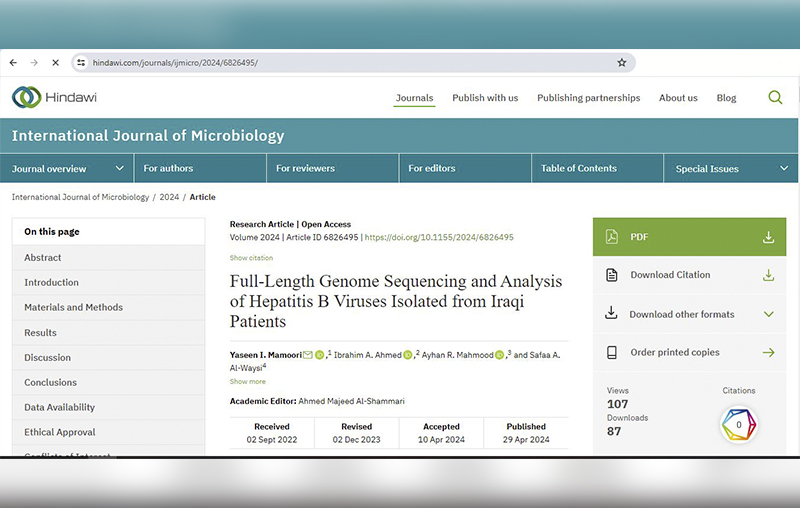
Task: Select the Table of Contents tab
Action: pyautogui.click(x=579, y=169)
